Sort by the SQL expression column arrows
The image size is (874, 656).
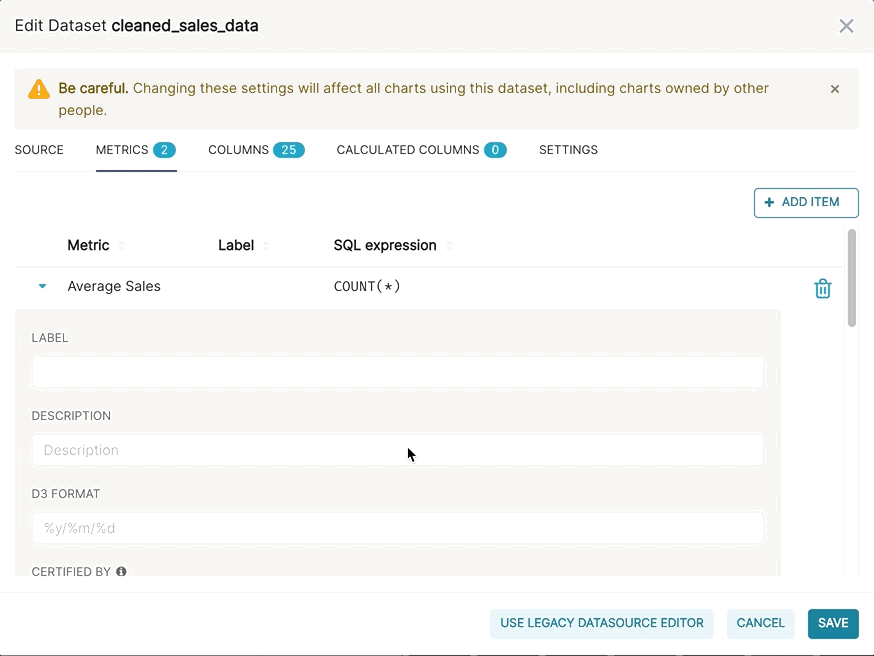tap(448, 246)
